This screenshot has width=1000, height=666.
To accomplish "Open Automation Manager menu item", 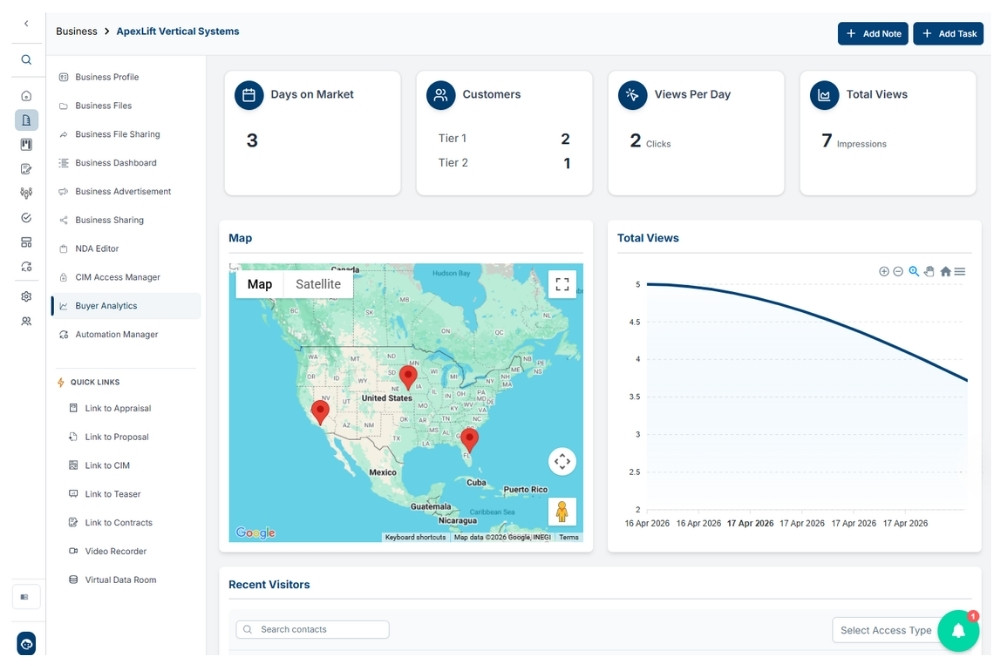I will 126,334.
